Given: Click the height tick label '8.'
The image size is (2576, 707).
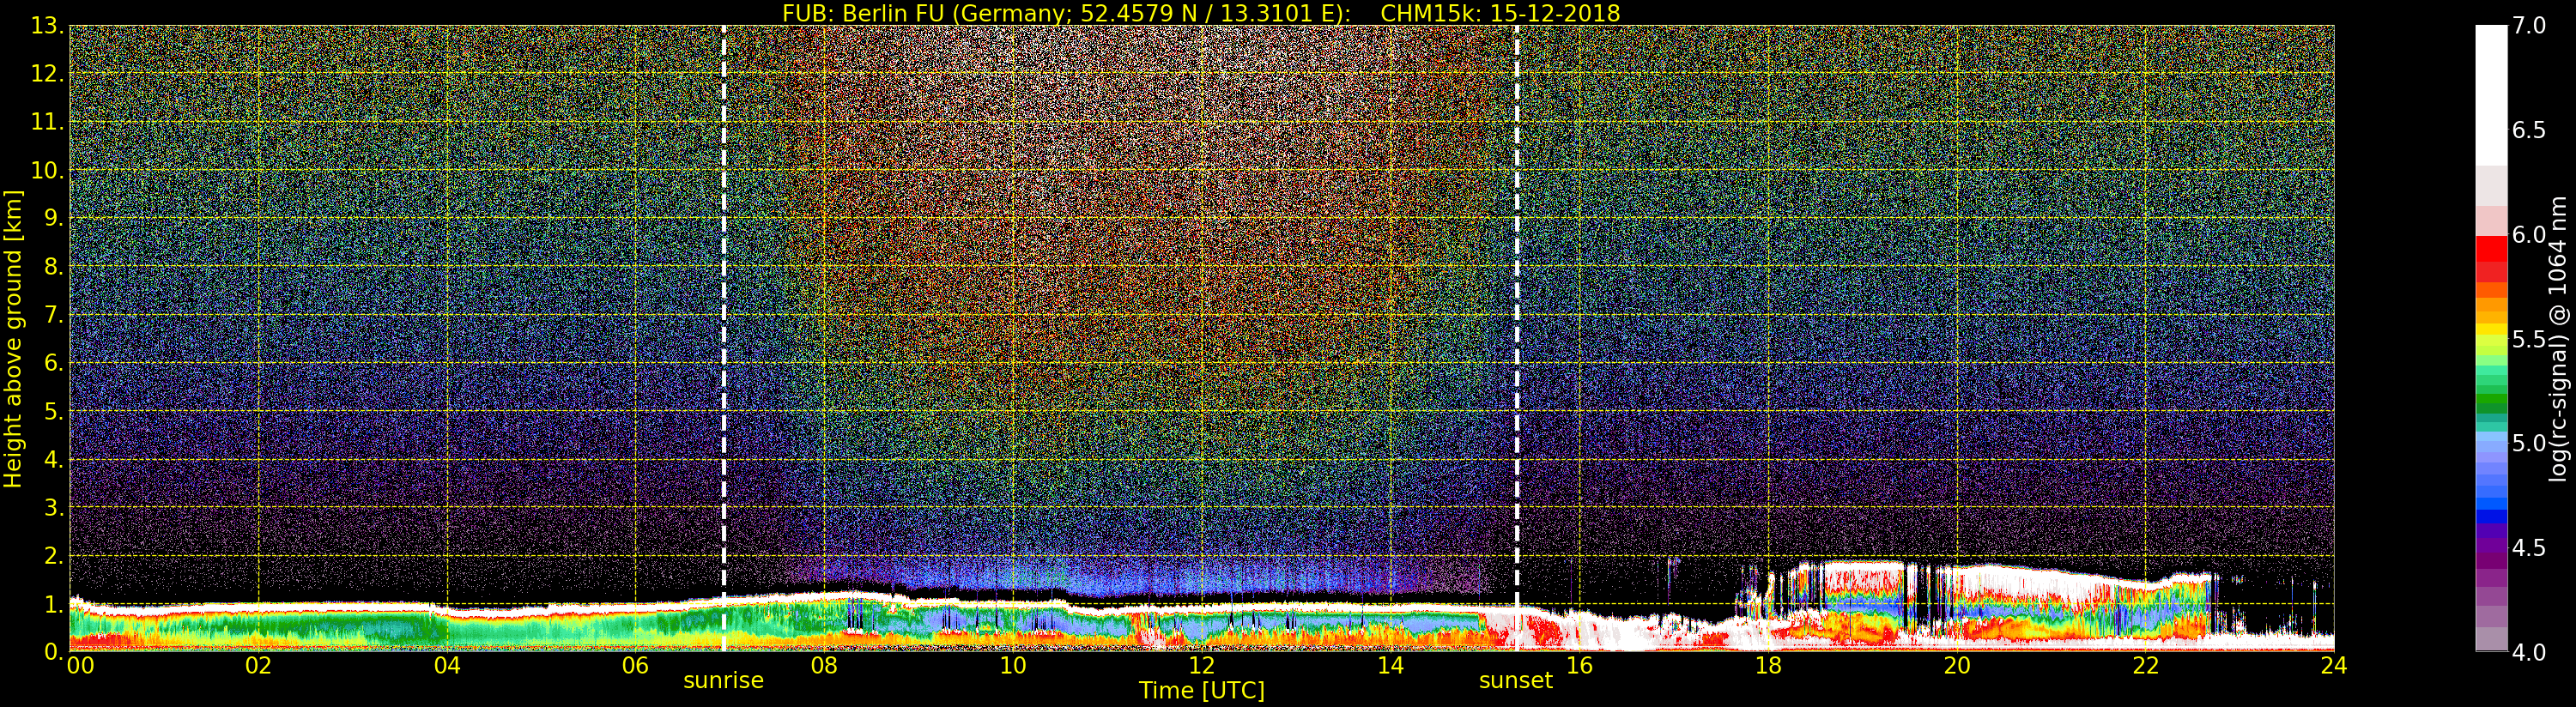Looking at the screenshot, I should (53, 266).
